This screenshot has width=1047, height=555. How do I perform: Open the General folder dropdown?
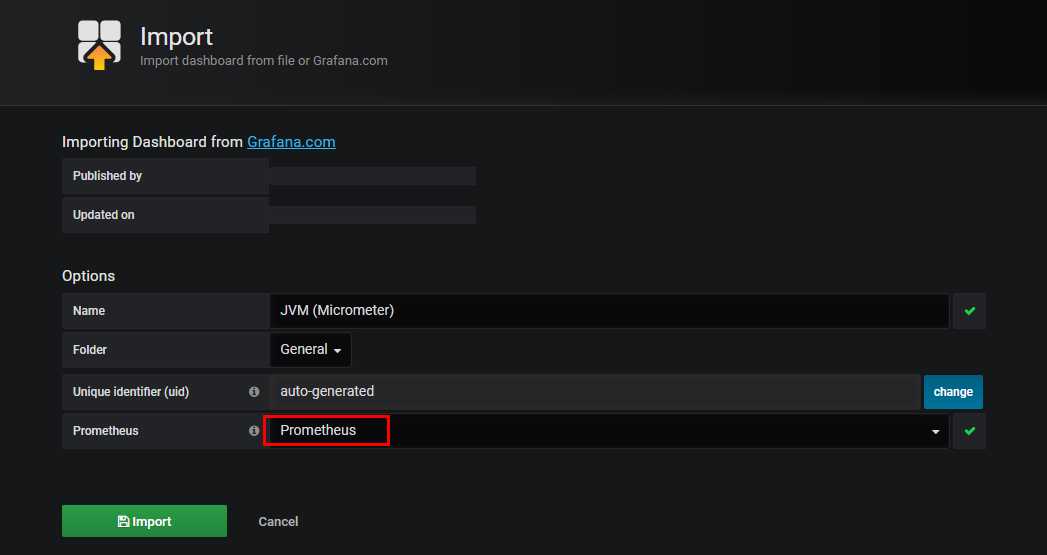point(310,350)
